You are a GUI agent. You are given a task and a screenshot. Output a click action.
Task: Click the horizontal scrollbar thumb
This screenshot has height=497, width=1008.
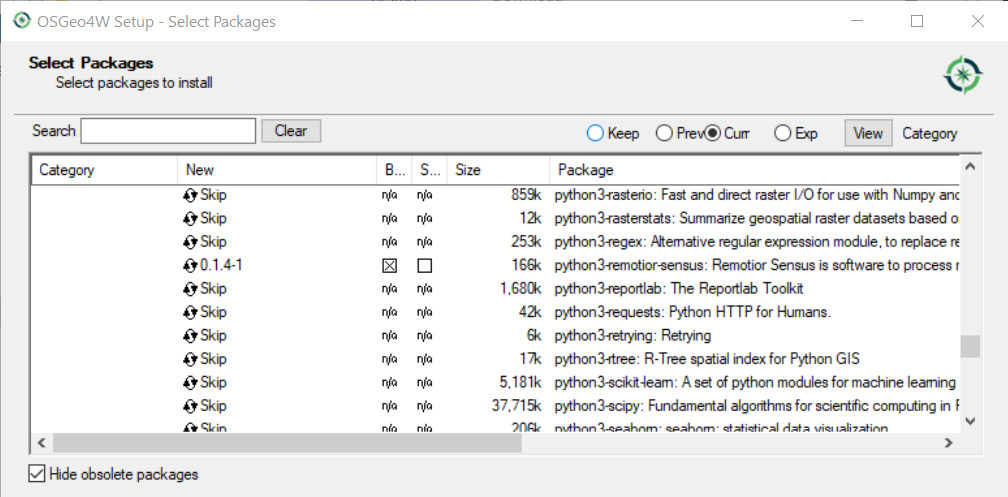tap(287, 443)
